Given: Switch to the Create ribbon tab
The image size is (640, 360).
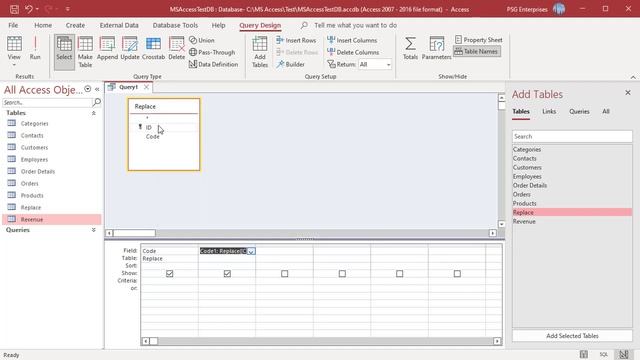Looking at the screenshot, I should tap(75, 25).
